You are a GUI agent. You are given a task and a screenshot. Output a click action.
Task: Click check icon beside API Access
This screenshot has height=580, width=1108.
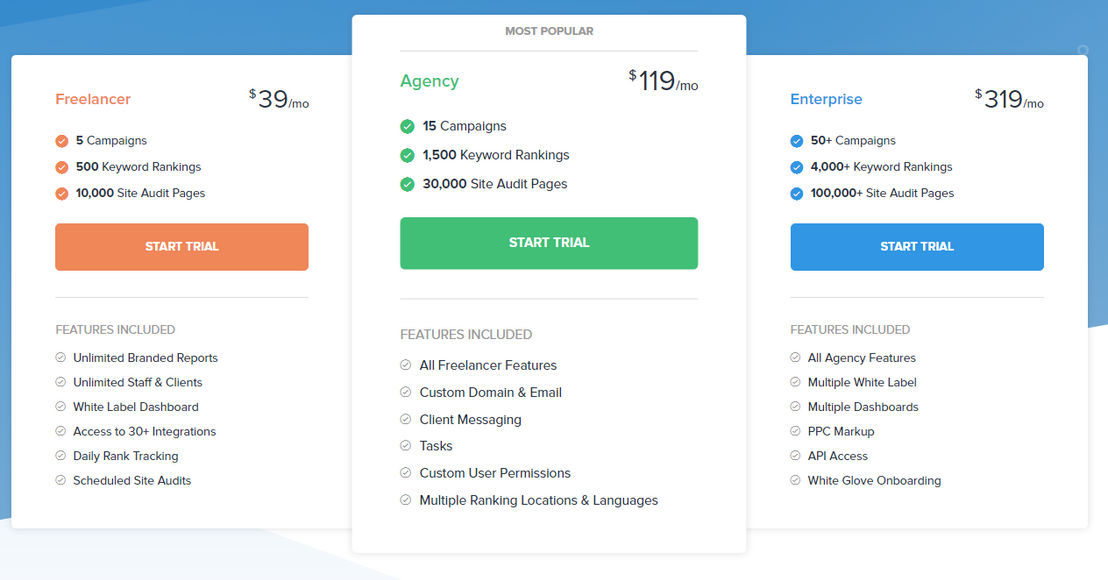click(x=796, y=456)
